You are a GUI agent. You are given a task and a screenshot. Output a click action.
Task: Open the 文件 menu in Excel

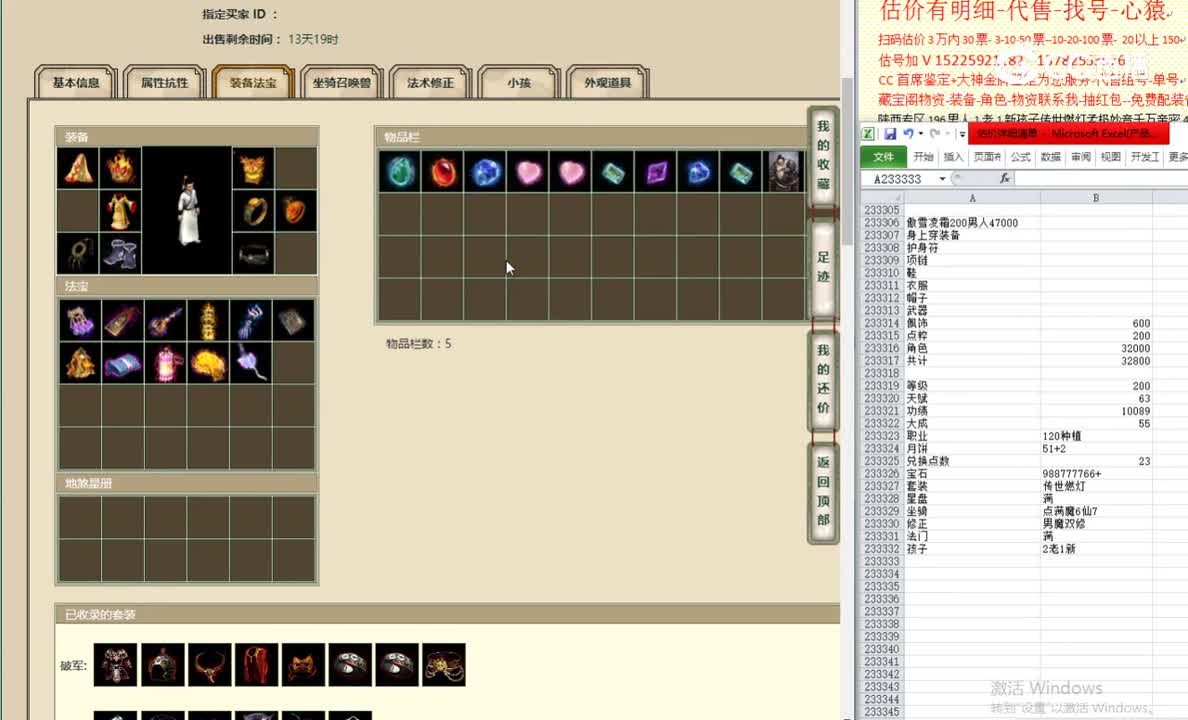tap(883, 157)
